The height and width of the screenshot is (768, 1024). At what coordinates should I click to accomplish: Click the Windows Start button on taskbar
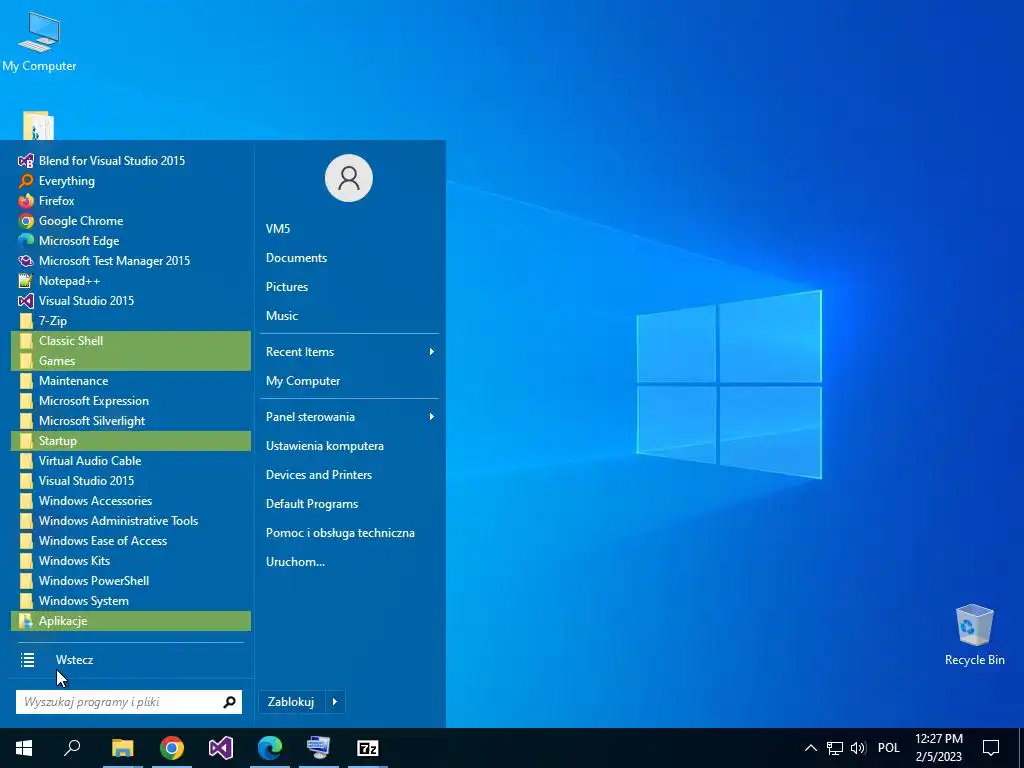point(24,748)
